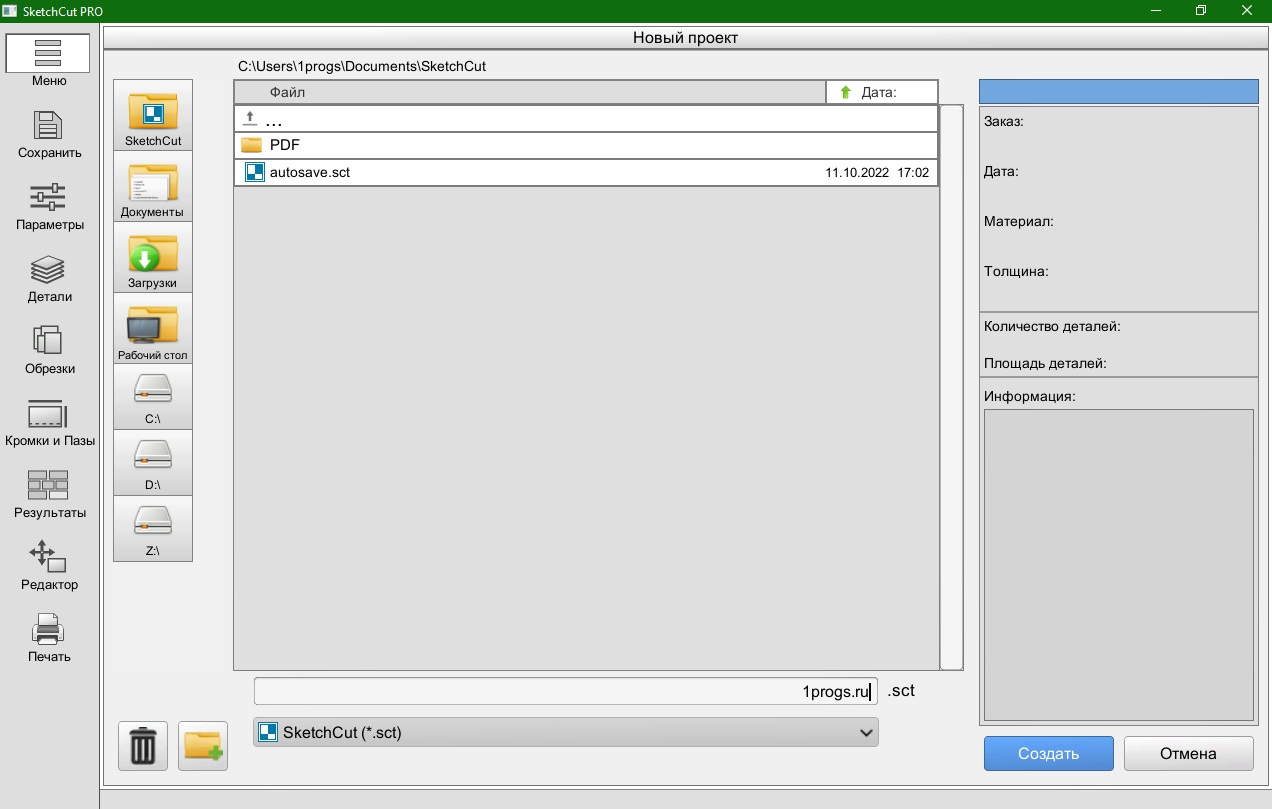Go to Рабочий стол folder shortcut
Screen dimensions: 1272x809
pyautogui.click(x=153, y=329)
